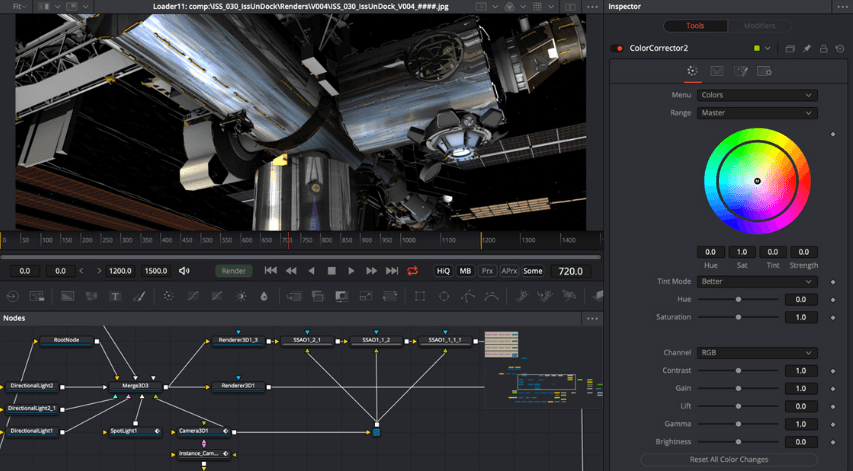Viewport: 853px width, 471px height.
Task: Enable the HiQ high quality toggle
Action: tap(443, 271)
